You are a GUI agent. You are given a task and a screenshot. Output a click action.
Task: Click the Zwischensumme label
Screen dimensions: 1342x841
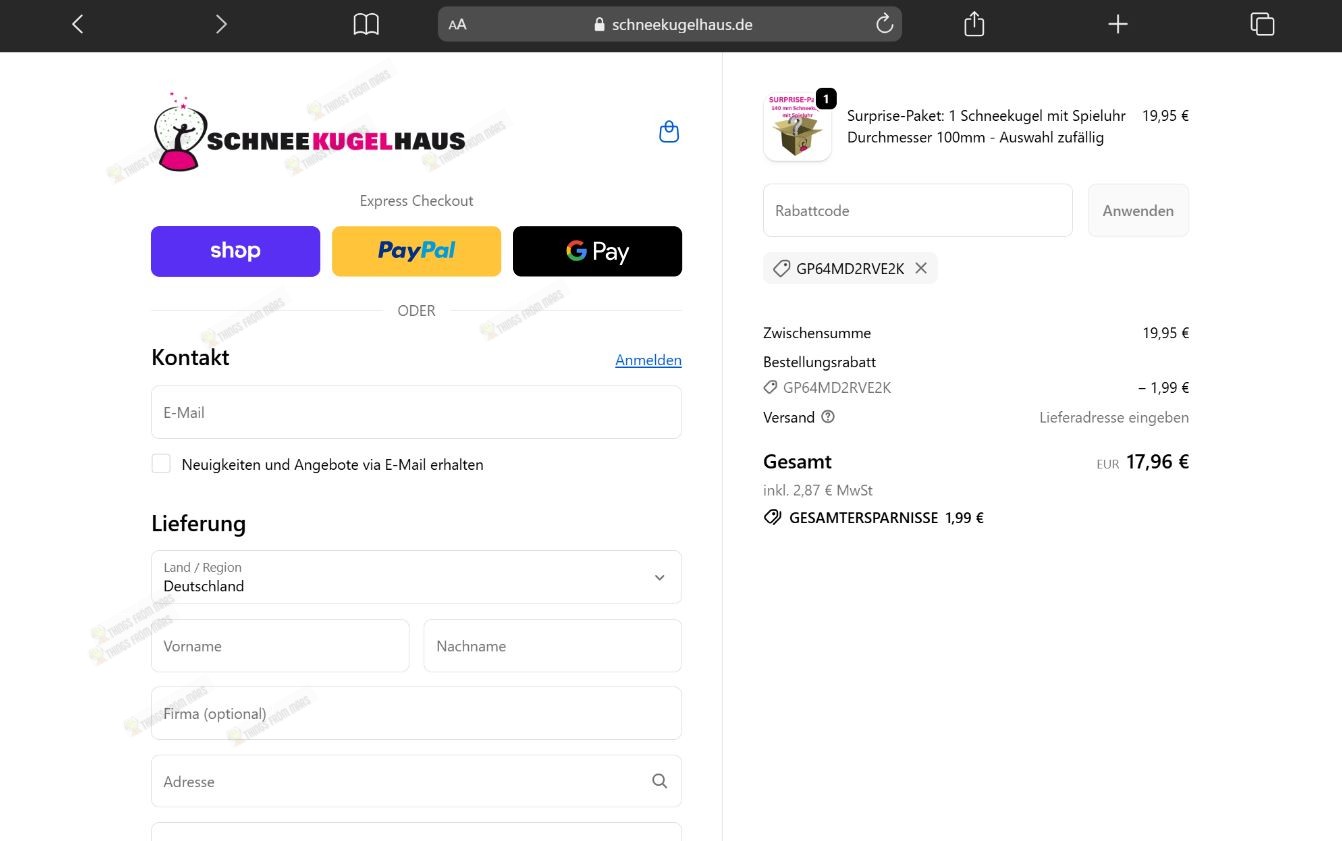pyautogui.click(x=817, y=333)
